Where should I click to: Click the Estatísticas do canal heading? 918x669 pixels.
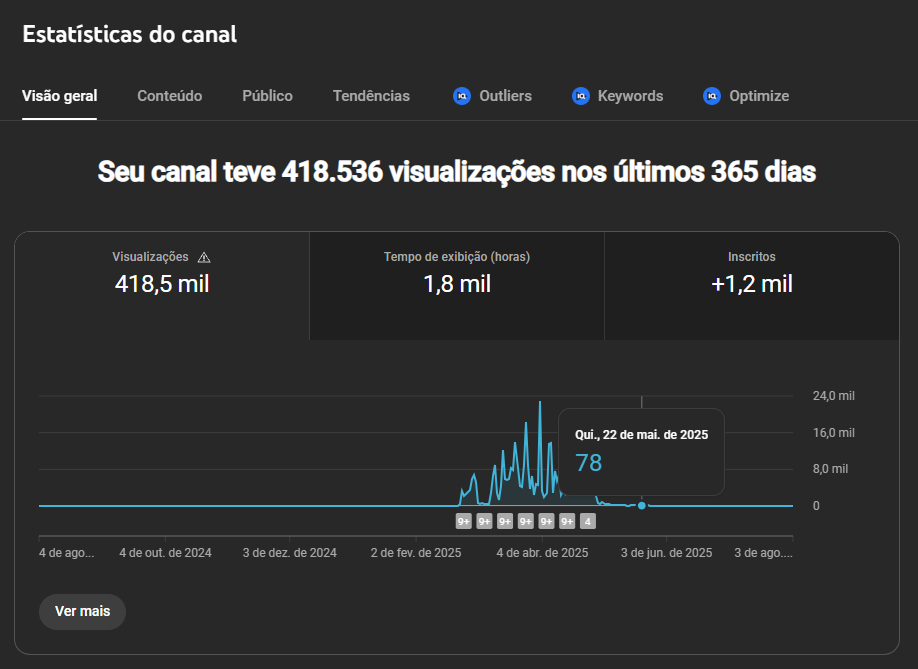coord(129,34)
